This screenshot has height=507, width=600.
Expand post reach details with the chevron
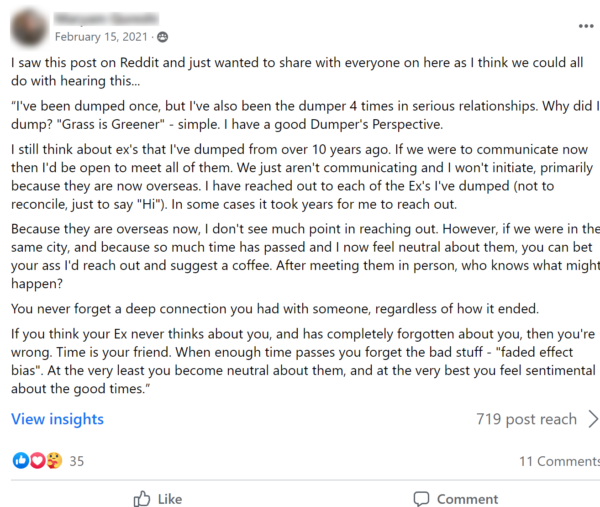point(593,419)
